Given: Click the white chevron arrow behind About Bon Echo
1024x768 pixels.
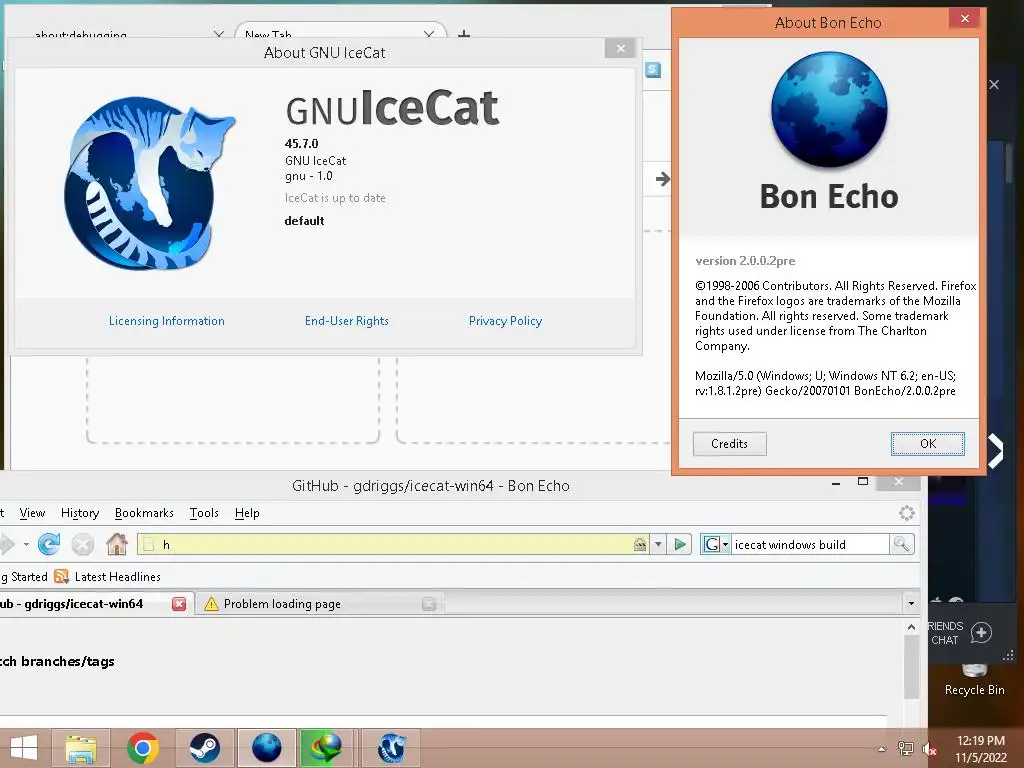Looking at the screenshot, I should tap(995, 451).
